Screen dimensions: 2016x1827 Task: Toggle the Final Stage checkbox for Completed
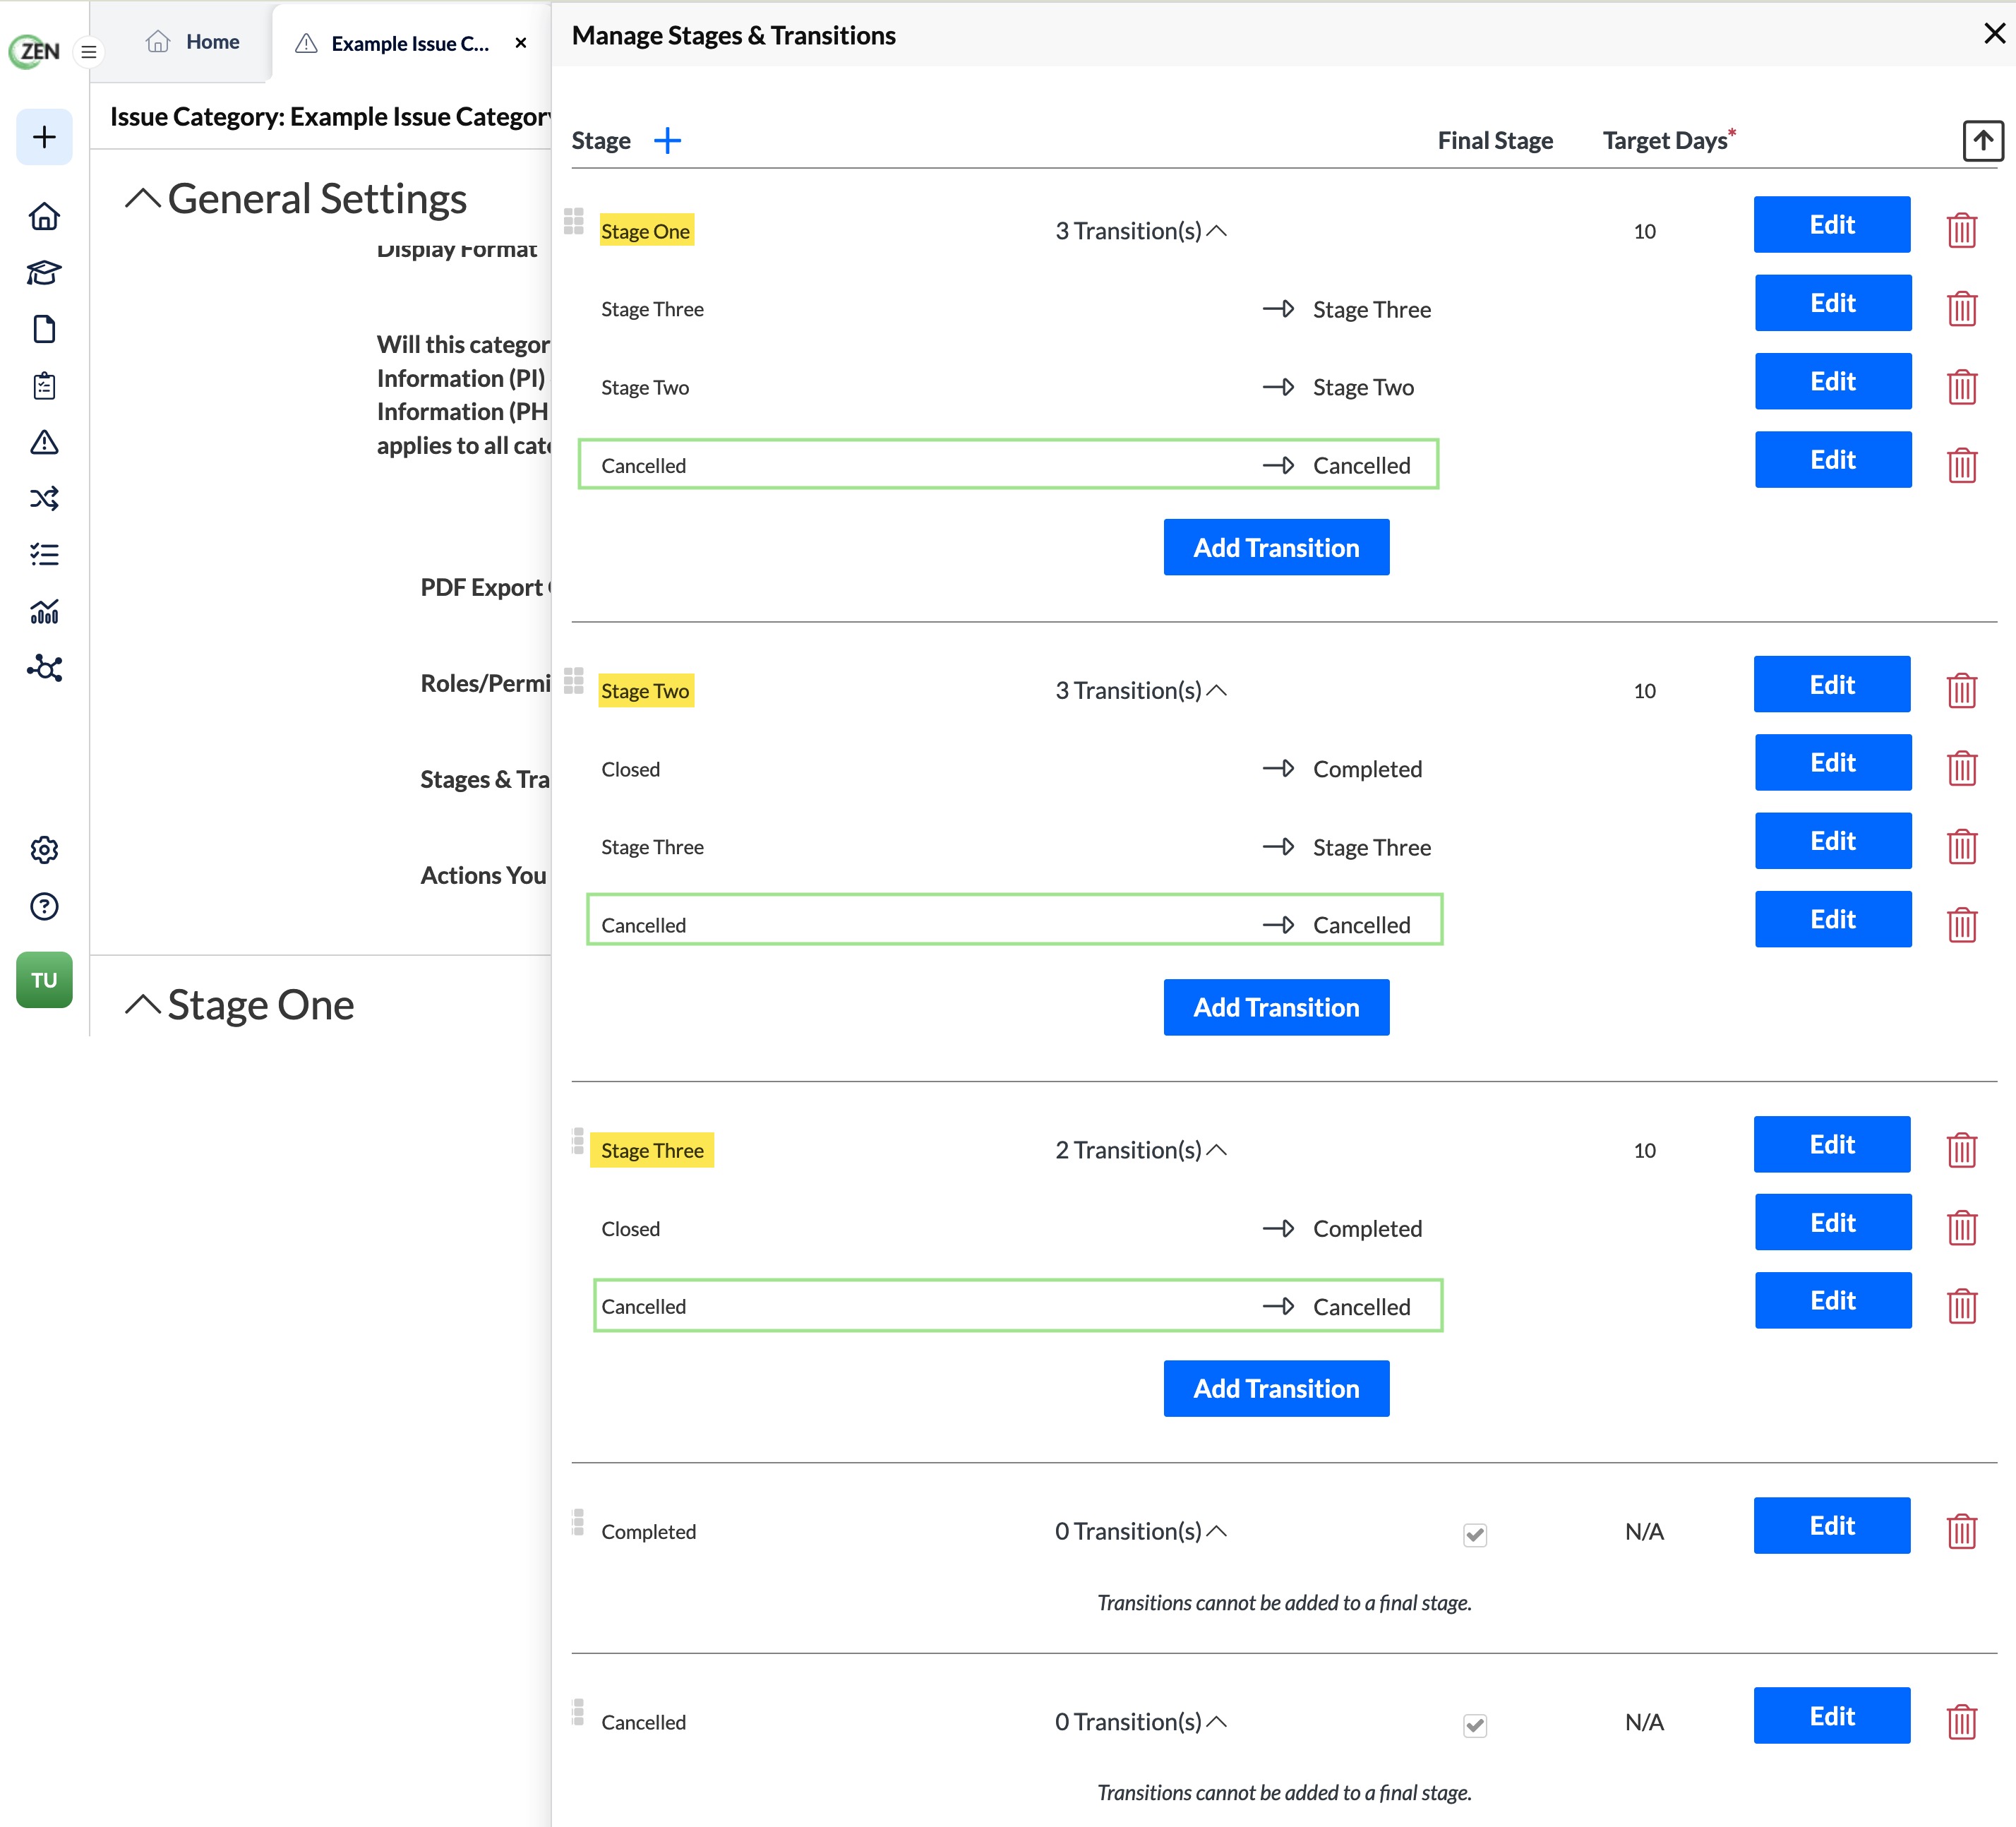point(1475,1534)
